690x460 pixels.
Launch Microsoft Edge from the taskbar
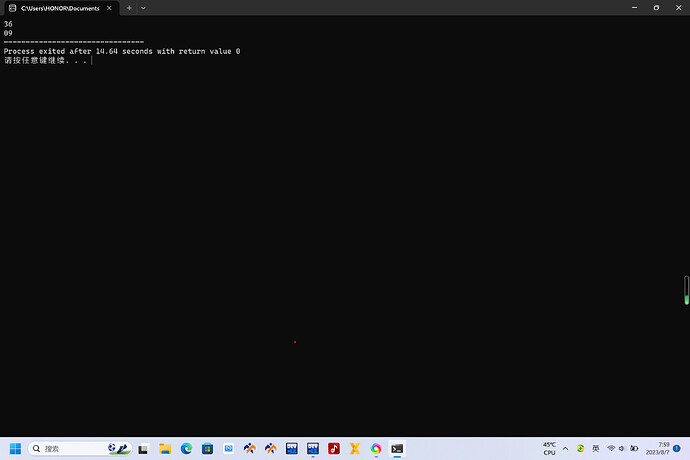[186, 449]
